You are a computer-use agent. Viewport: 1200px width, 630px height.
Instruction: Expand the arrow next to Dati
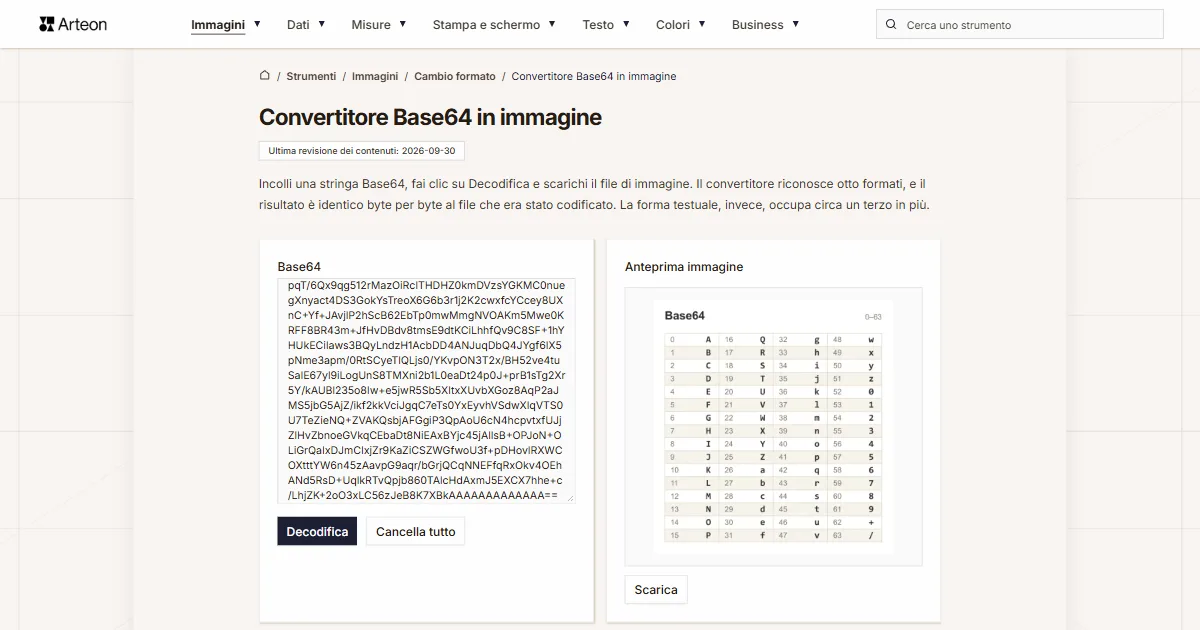click(322, 24)
